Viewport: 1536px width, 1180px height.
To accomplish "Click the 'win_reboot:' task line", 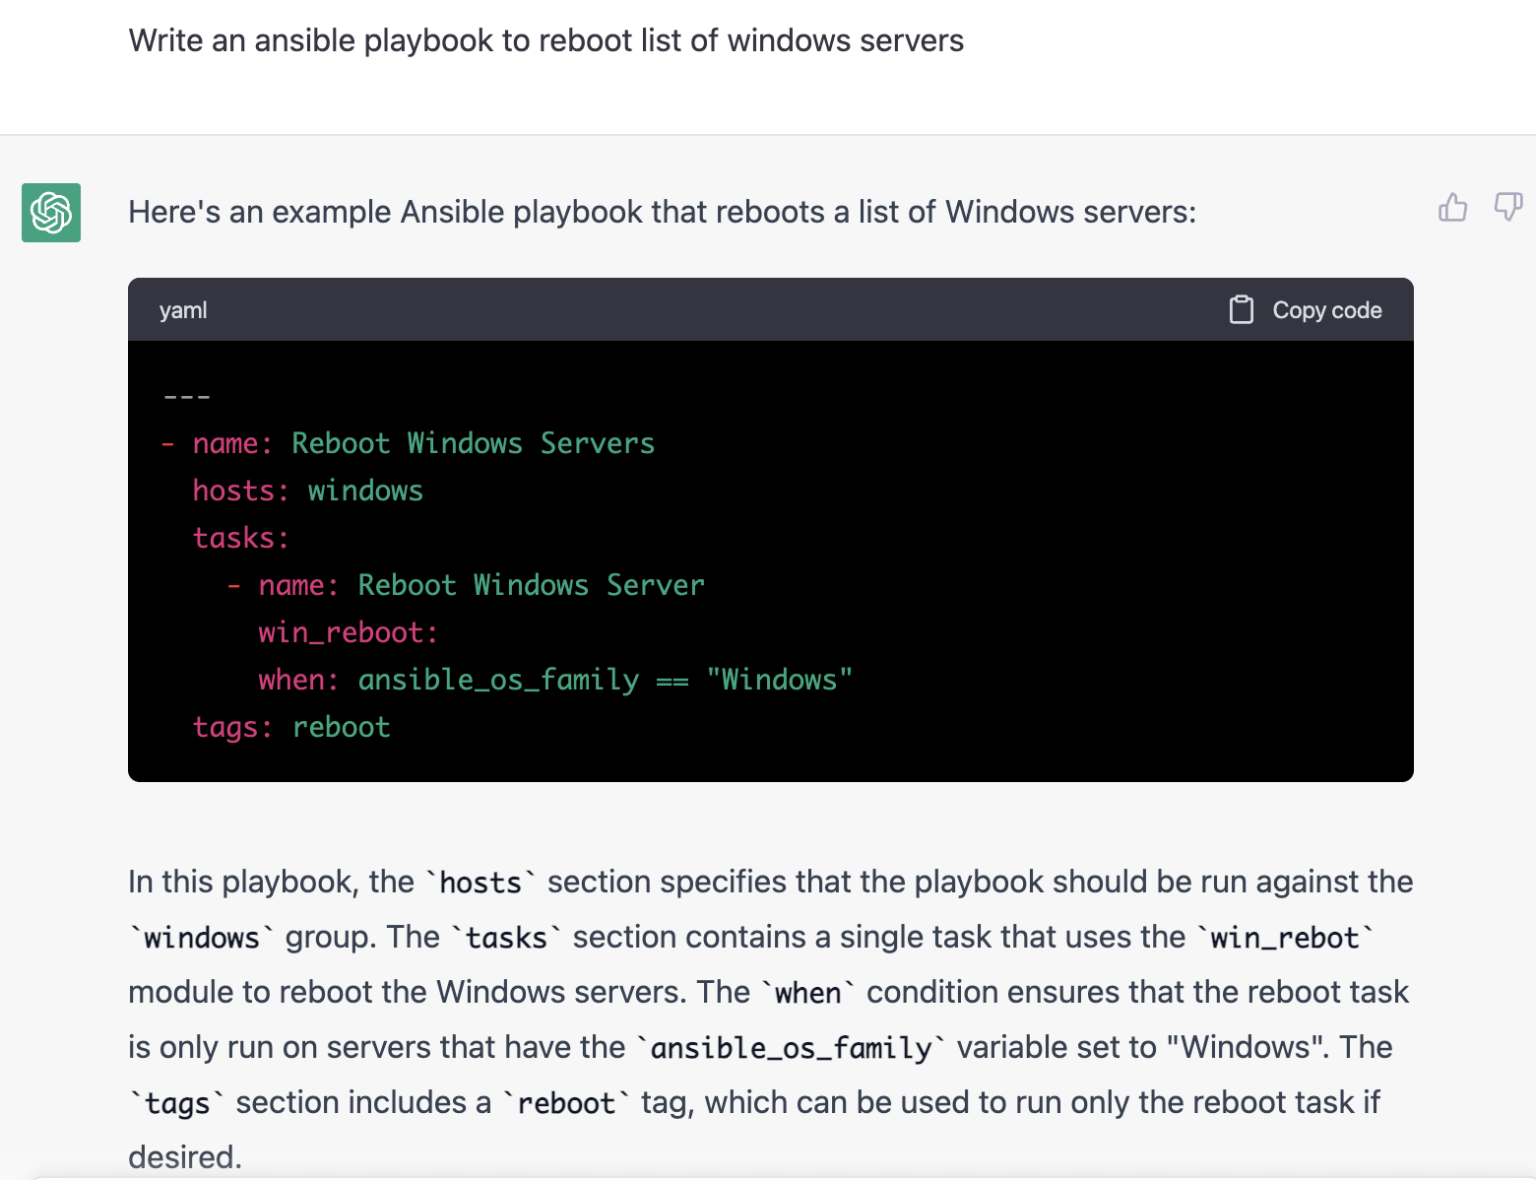I will pos(347,632).
